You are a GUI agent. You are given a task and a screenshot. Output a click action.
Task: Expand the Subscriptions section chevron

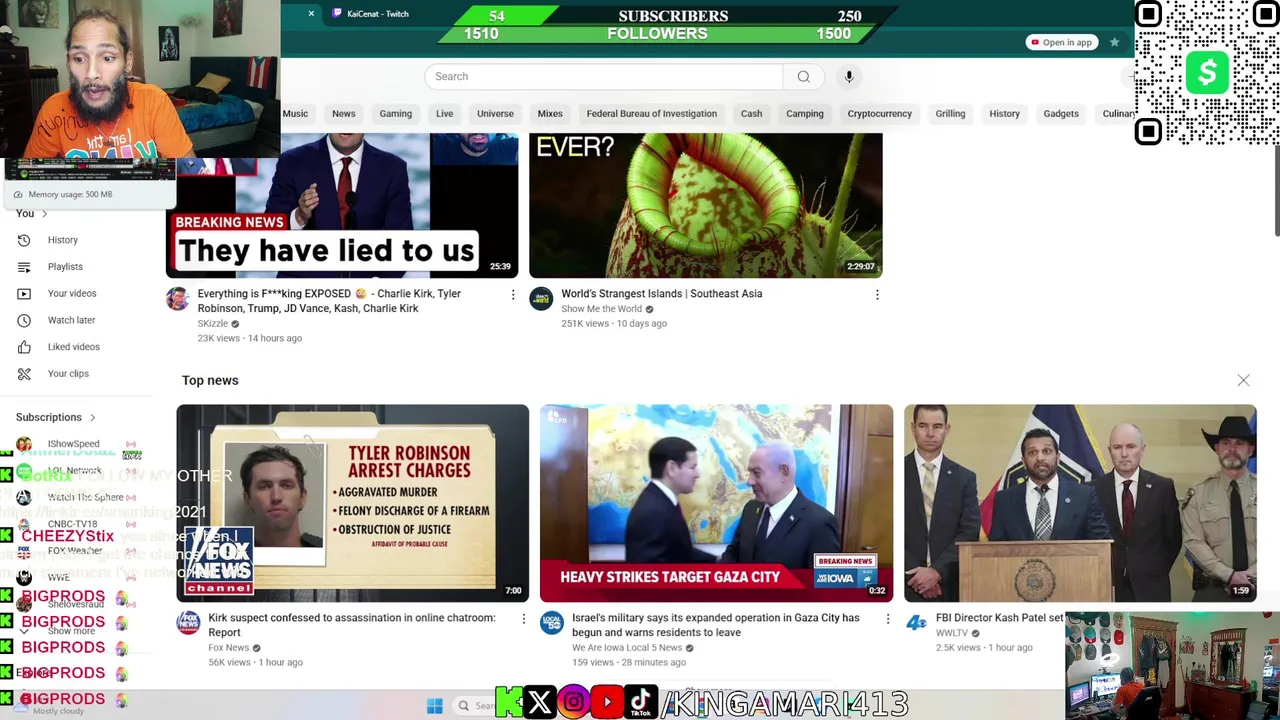coord(92,418)
